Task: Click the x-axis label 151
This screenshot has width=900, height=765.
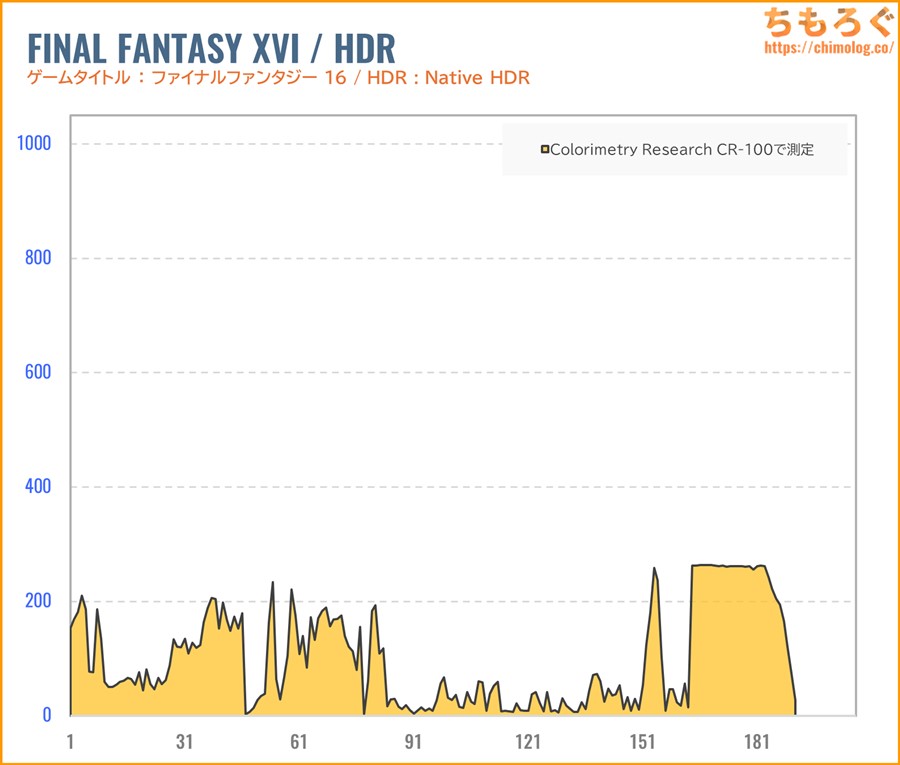Action: 642,742
